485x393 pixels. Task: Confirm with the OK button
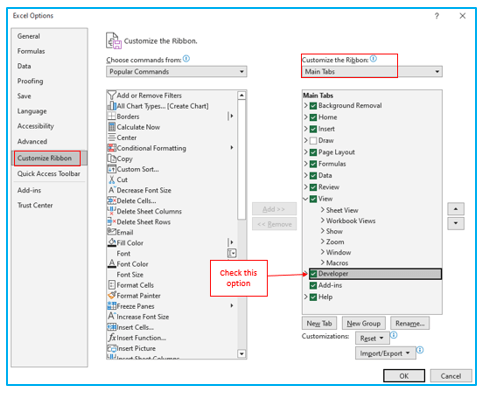pos(404,376)
